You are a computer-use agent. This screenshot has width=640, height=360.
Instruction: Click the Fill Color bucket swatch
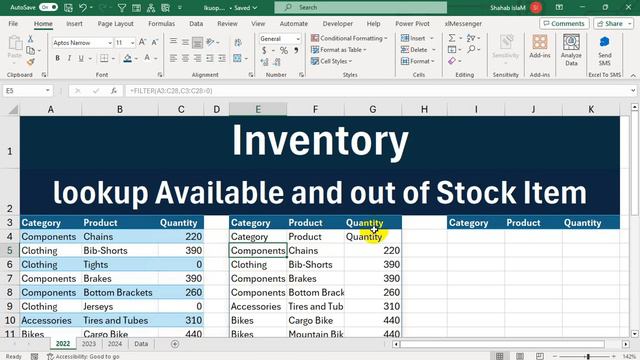127,58
